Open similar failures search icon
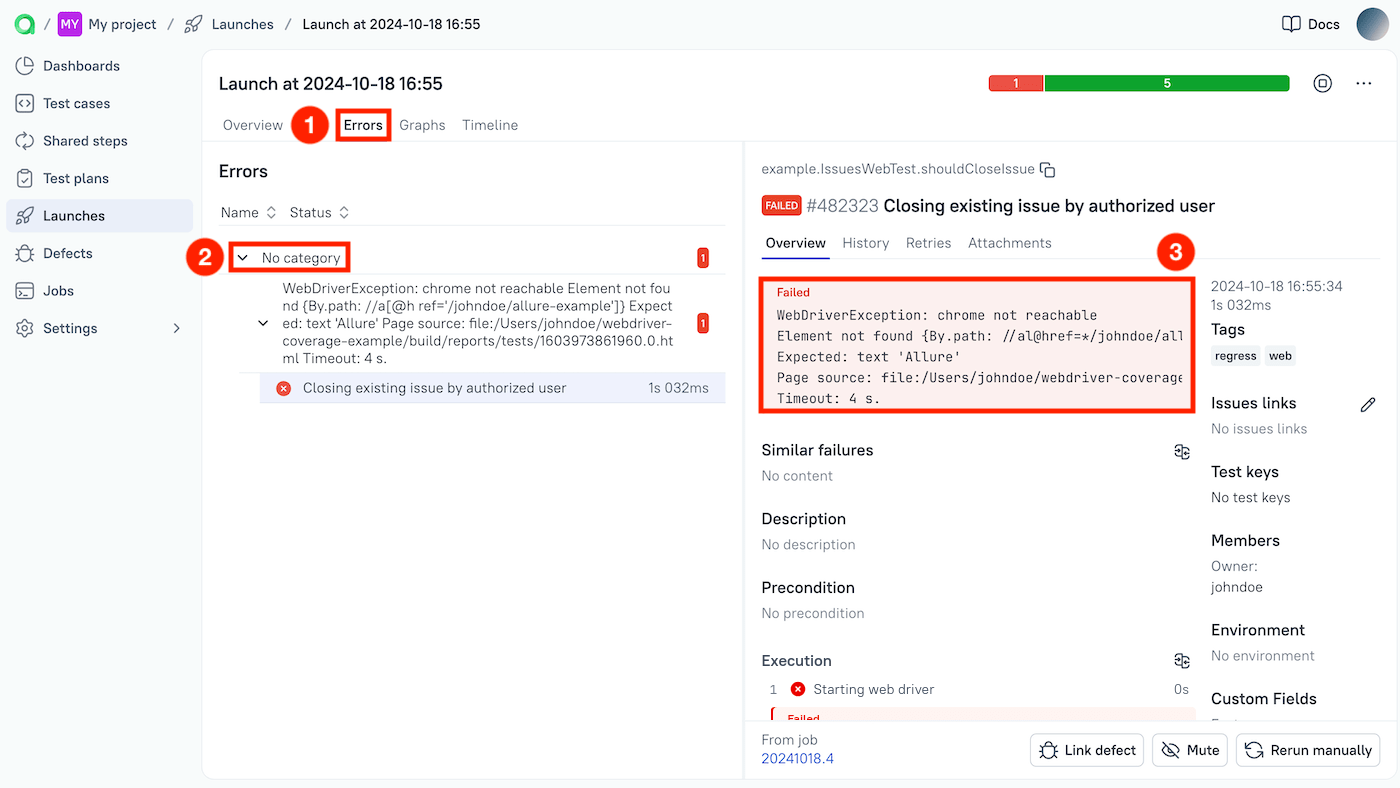 1182,451
